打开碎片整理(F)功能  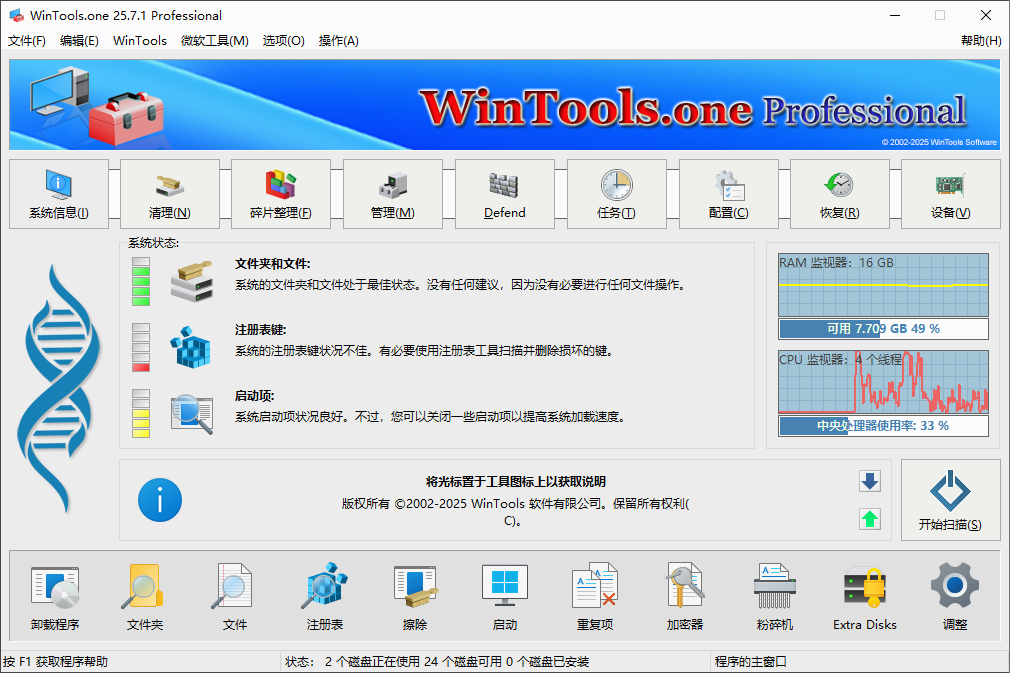pos(281,194)
